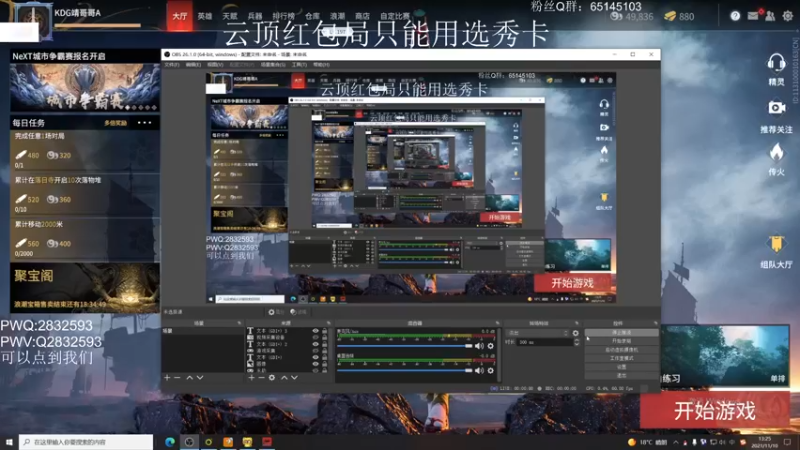Open source properties gear in sources toolbar
Image resolution: width=800 pixels, height=450 pixels.
click(x=272, y=378)
